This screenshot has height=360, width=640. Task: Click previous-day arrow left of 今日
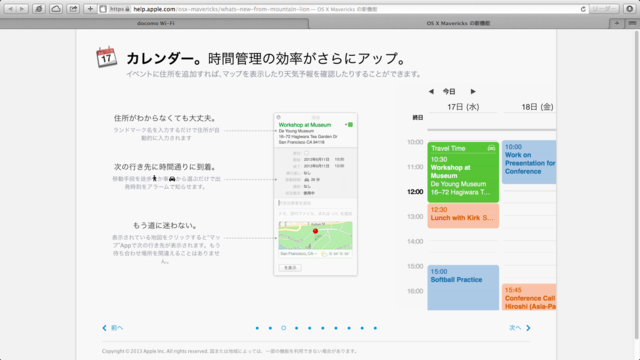(x=431, y=91)
